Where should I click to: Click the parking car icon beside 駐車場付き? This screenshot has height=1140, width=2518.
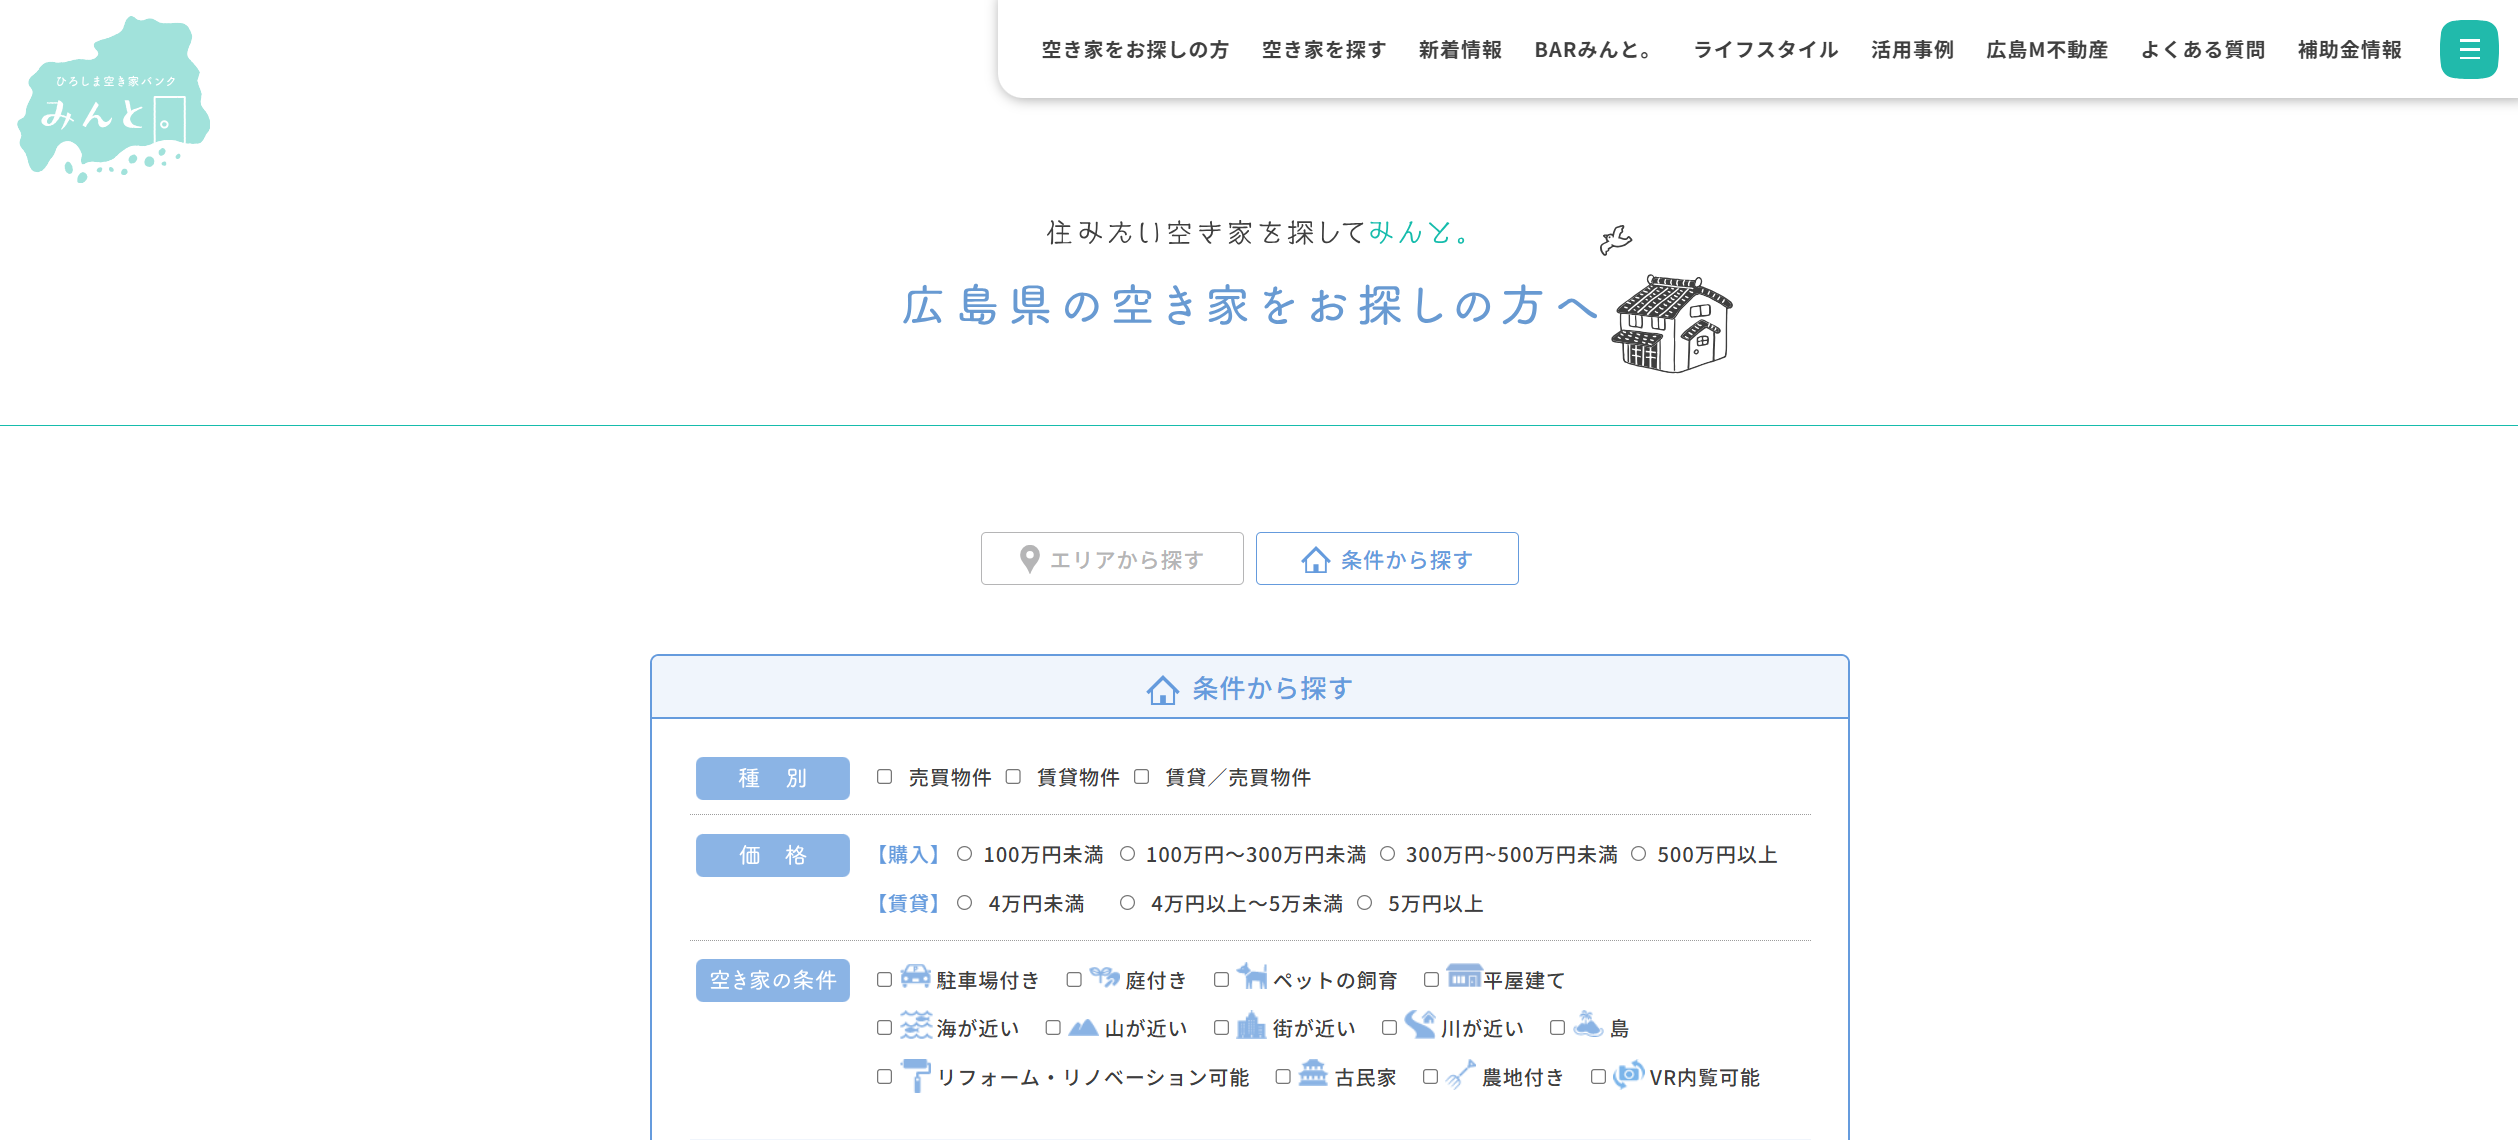click(914, 979)
